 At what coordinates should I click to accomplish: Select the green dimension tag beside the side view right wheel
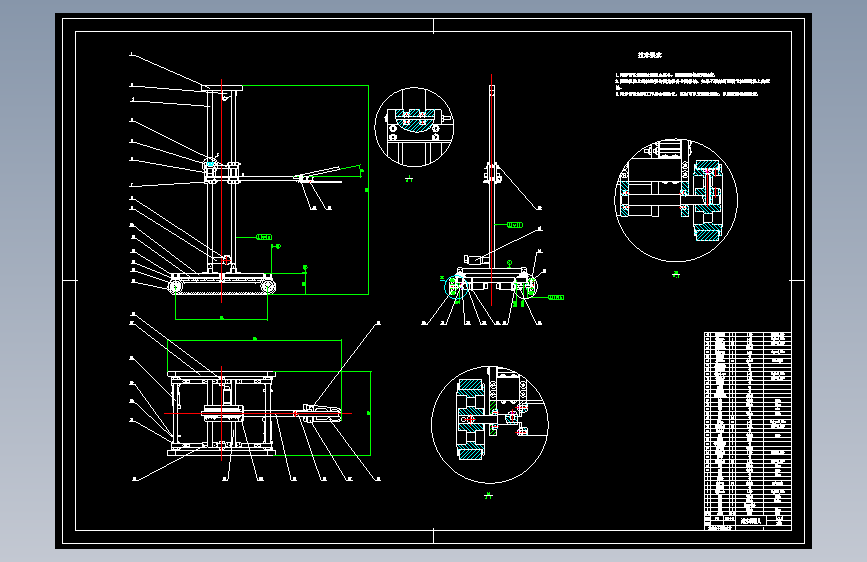[556, 298]
